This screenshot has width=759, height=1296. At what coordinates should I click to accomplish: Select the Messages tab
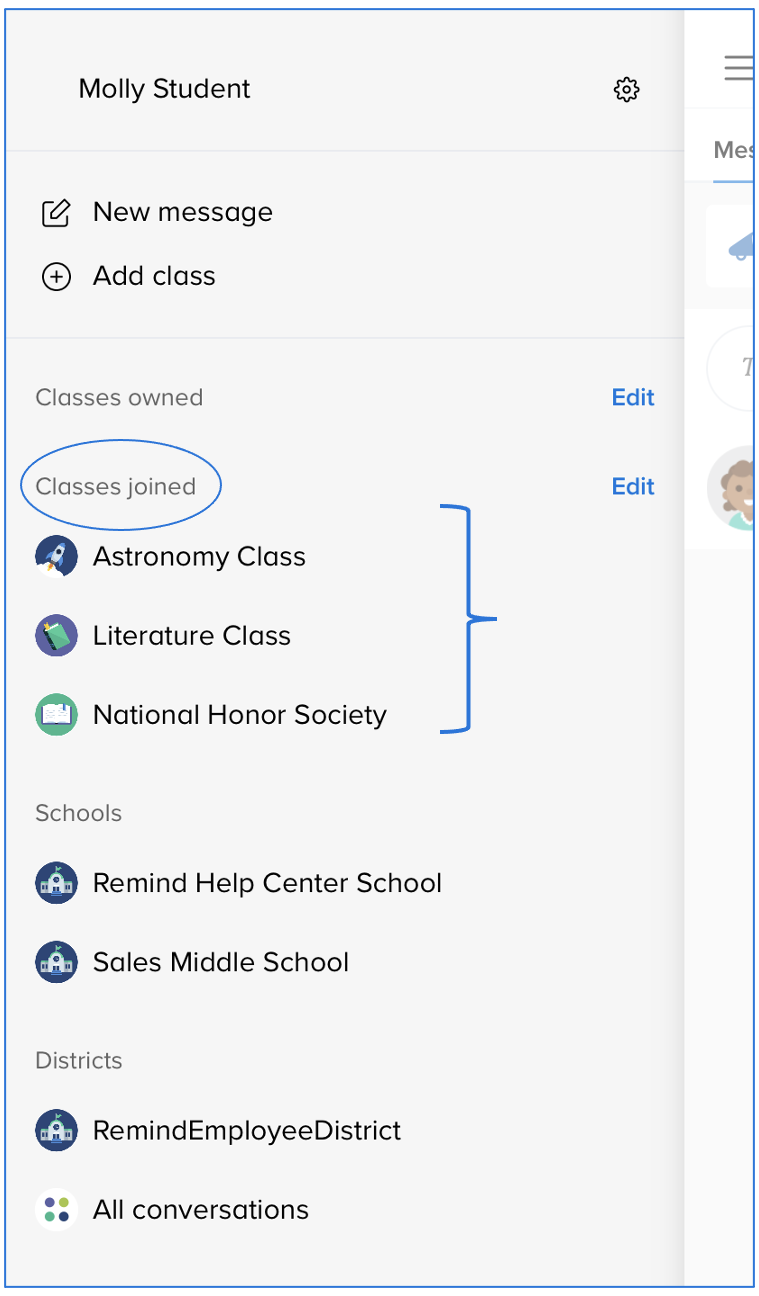coord(733,150)
